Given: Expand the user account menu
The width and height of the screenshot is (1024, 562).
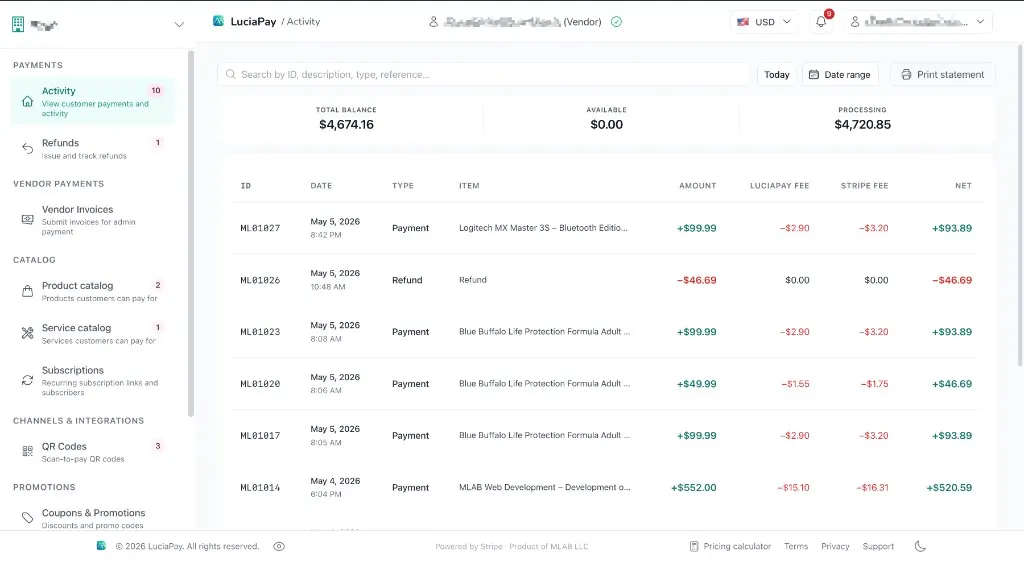Looking at the screenshot, I should pos(918,22).
